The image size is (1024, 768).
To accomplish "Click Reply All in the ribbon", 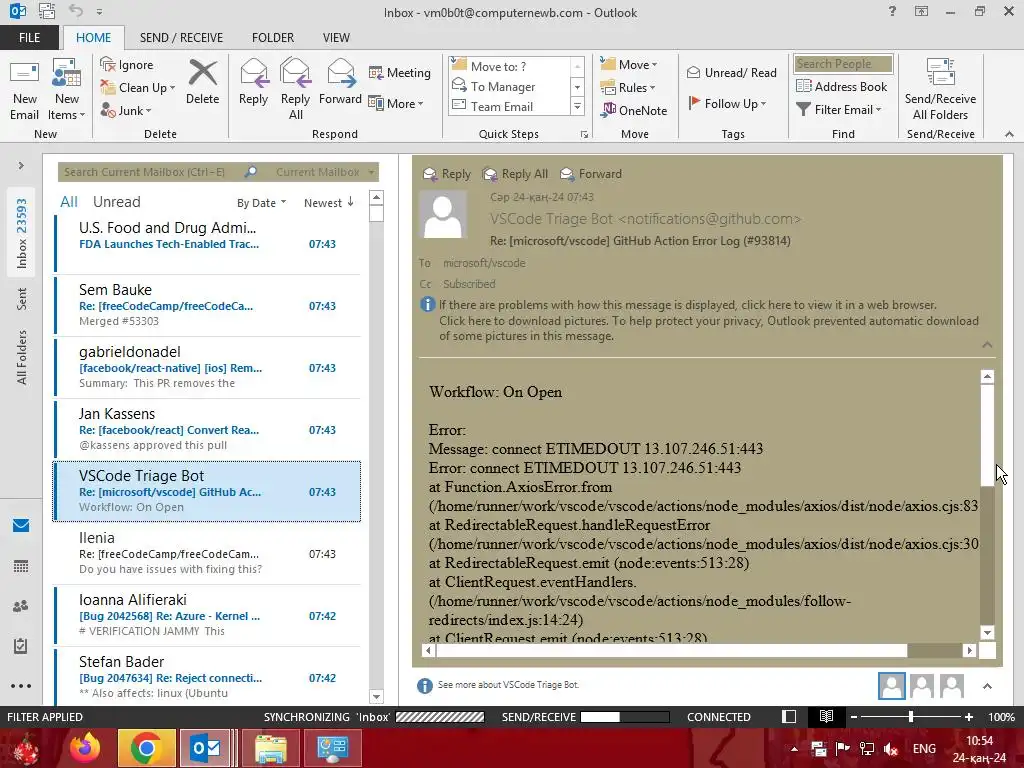I will coord(295,89).
